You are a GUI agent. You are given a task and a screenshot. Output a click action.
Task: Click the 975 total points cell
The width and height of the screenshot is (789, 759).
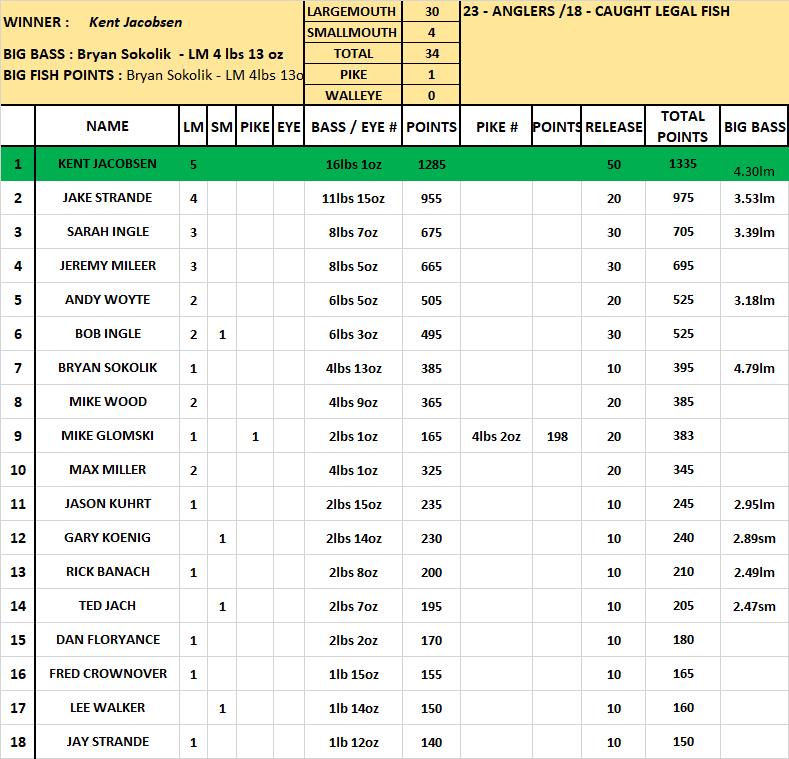683,197
